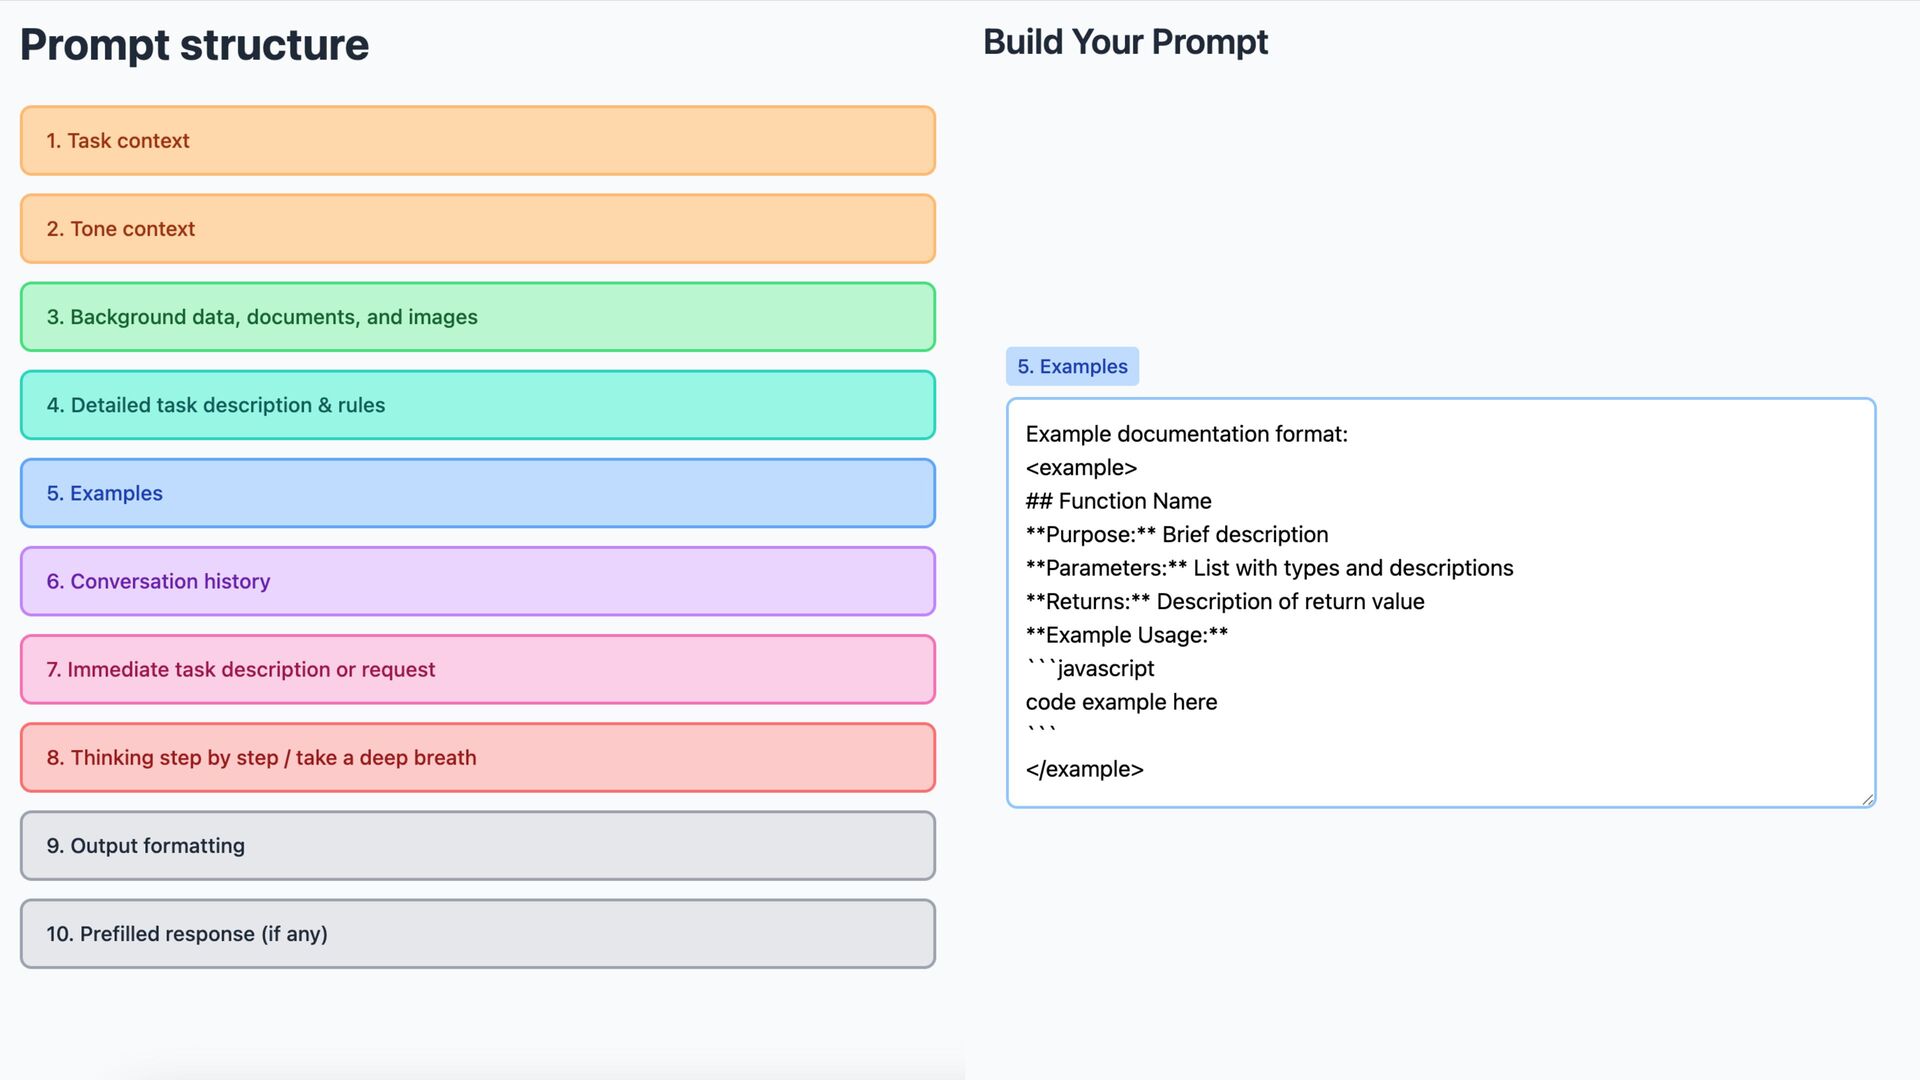Image resolution: width=1920 pixels, height=1080 pixels.
Task: Place cursor on "## Function Name" line
Action: click(x=1118, y=501)
